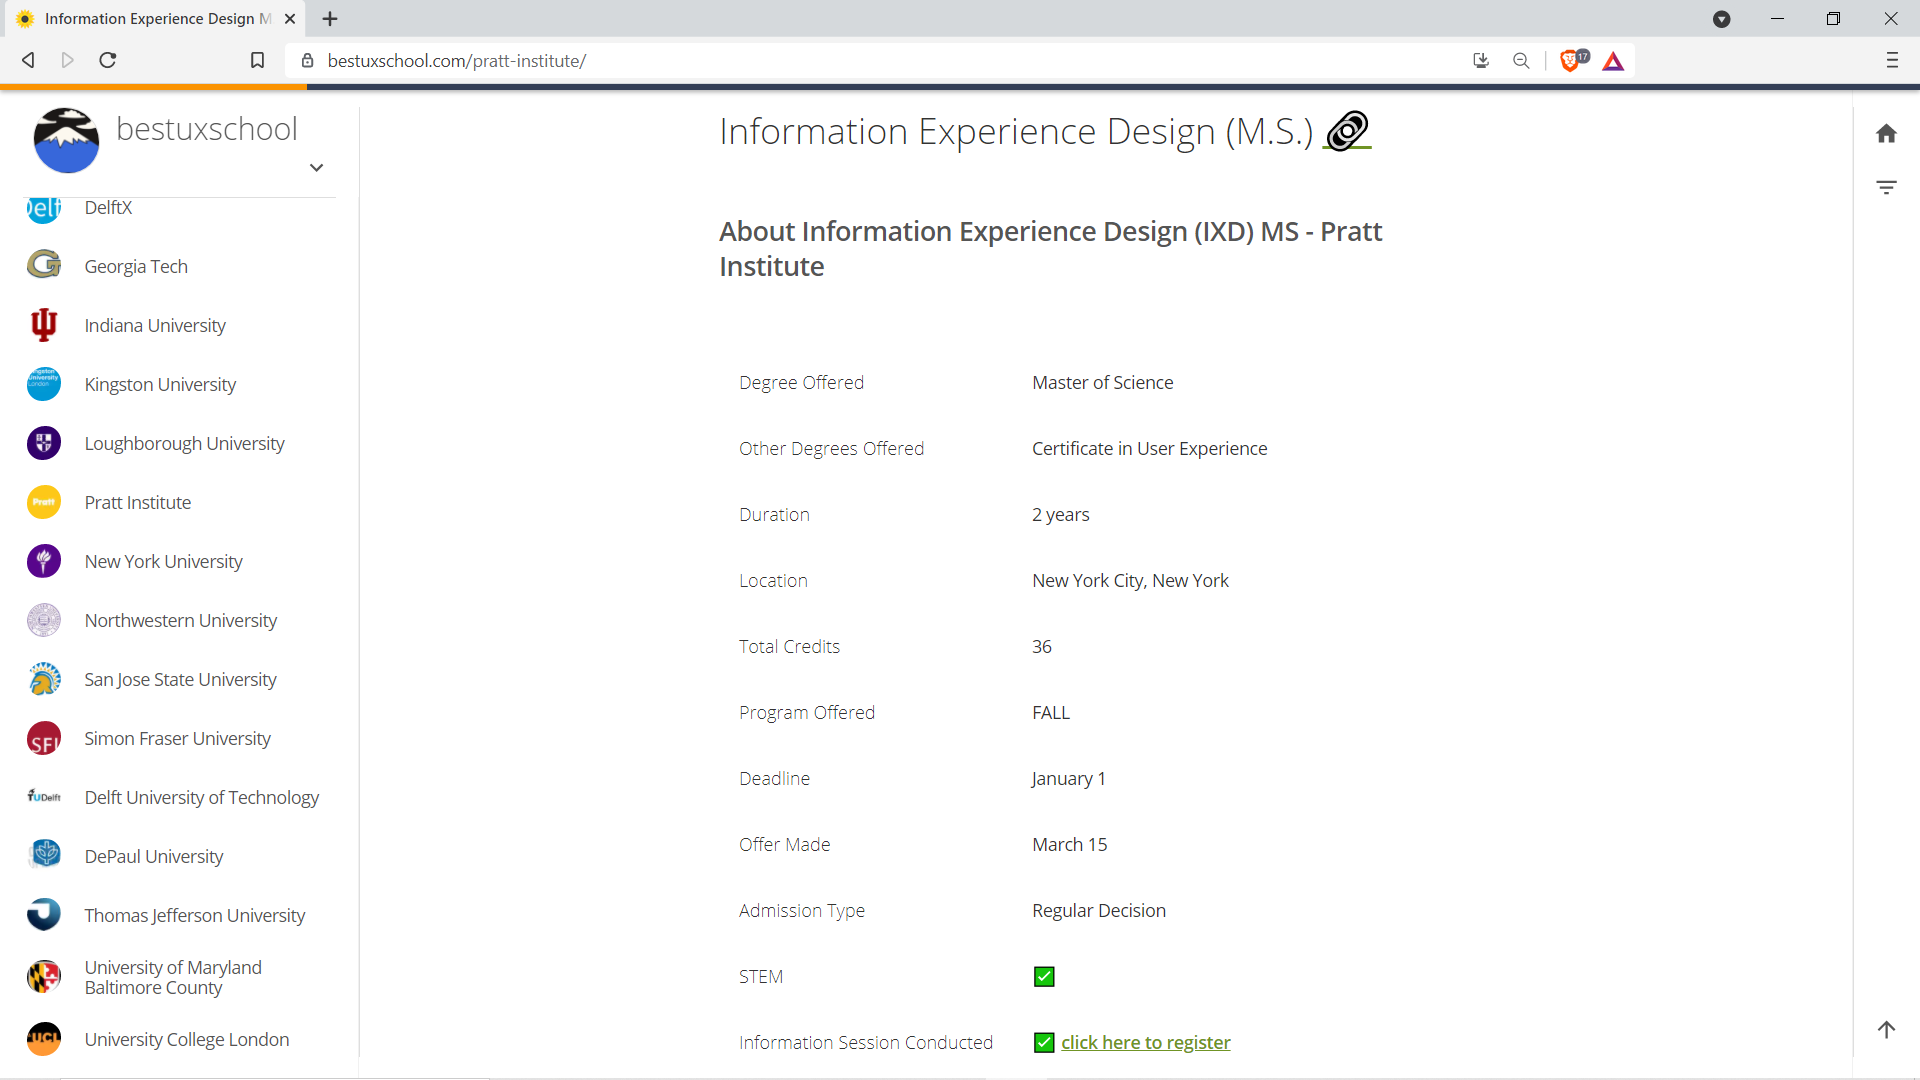Reload the page
This screenshot has height=1080, width=1920.
[x=108, y=61]
